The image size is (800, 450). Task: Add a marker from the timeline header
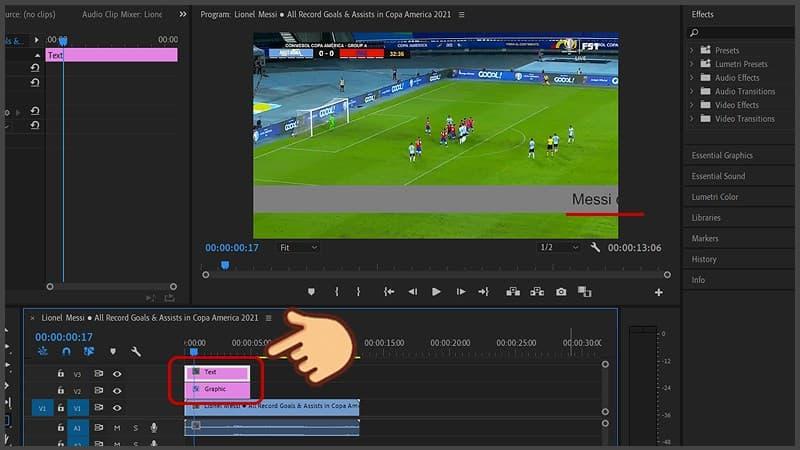coord(113,352)
